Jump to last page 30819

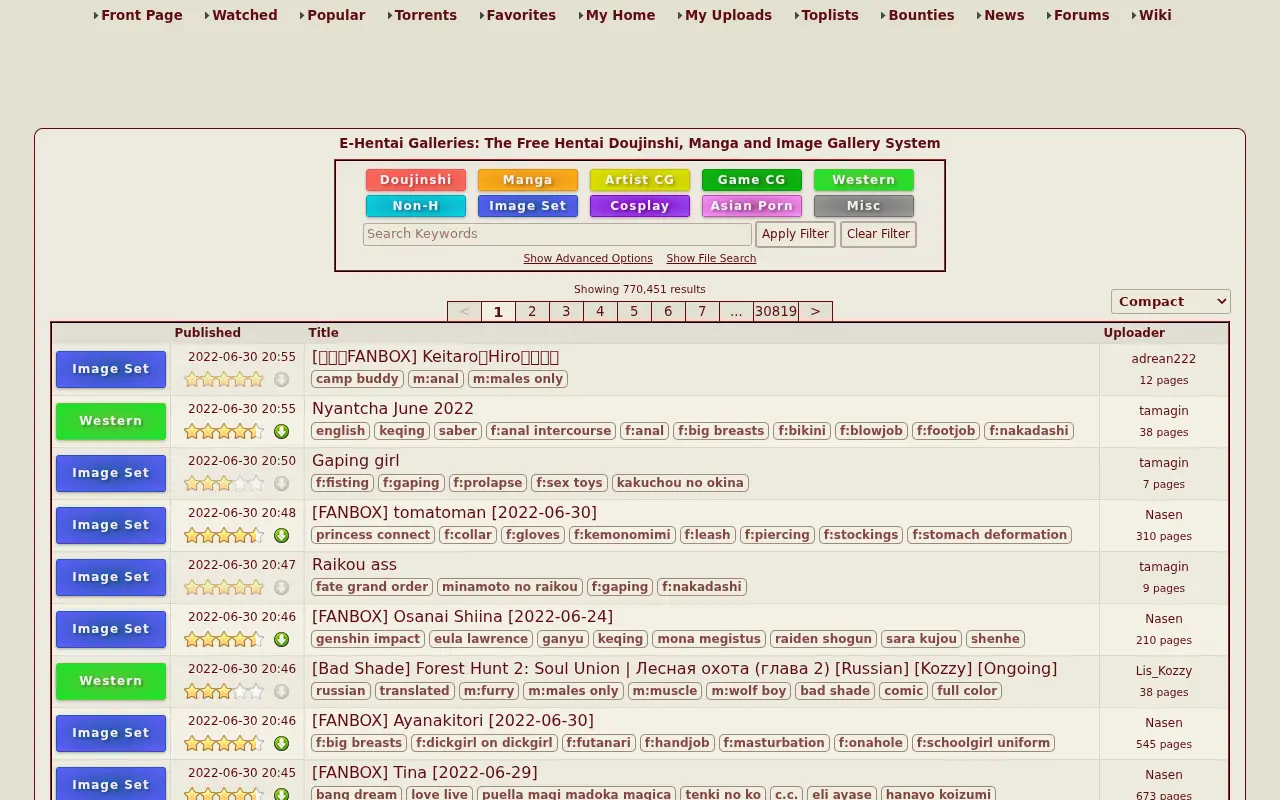(776, 311)
